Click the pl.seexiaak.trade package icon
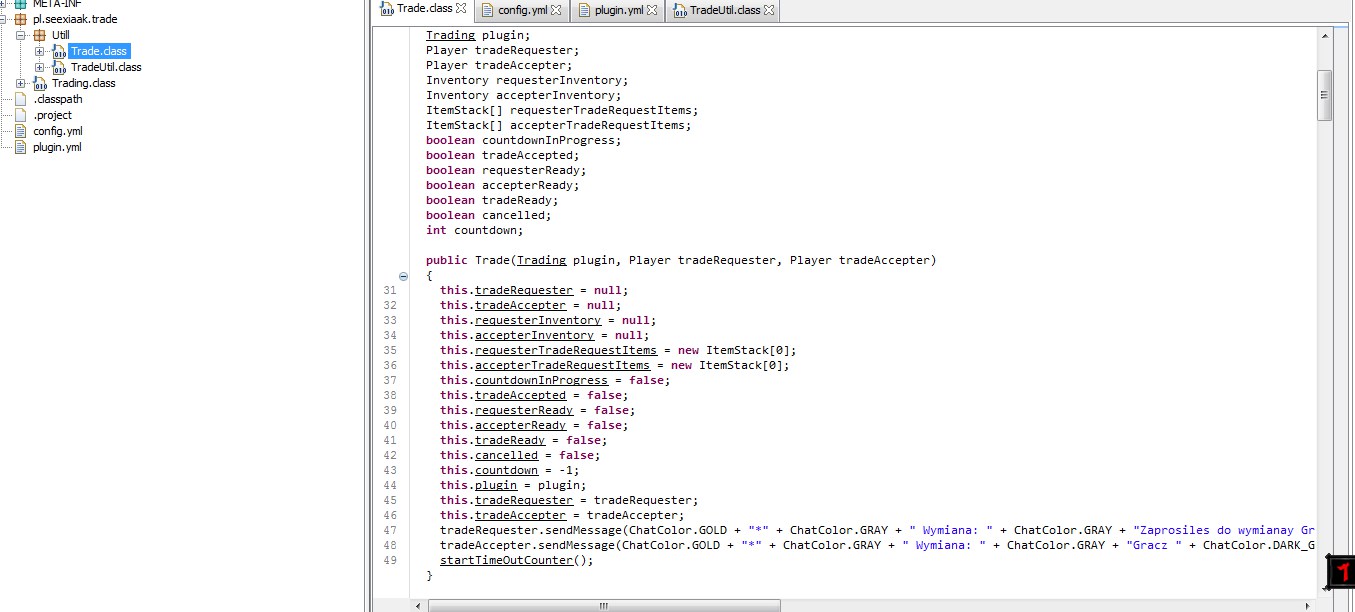Screen dimensions: 1355x612 pos(21,19)
